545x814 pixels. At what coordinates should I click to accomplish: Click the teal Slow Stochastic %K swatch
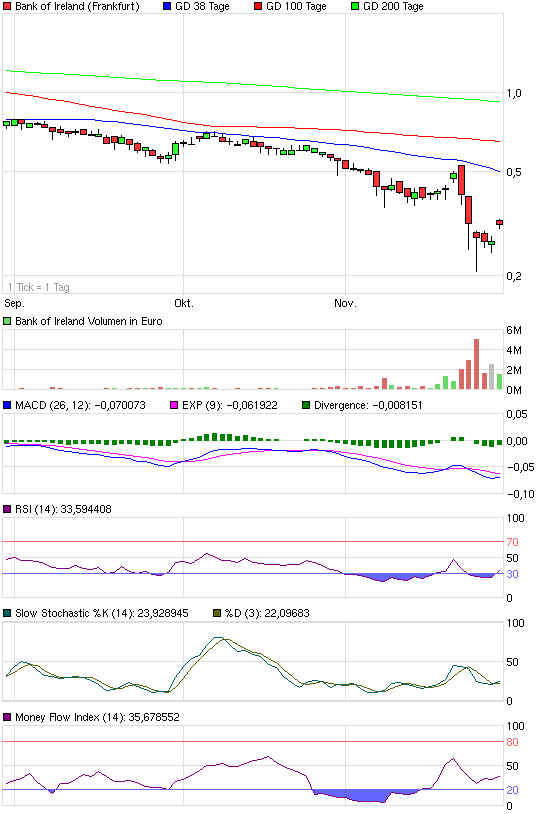(x=7, y=613)
